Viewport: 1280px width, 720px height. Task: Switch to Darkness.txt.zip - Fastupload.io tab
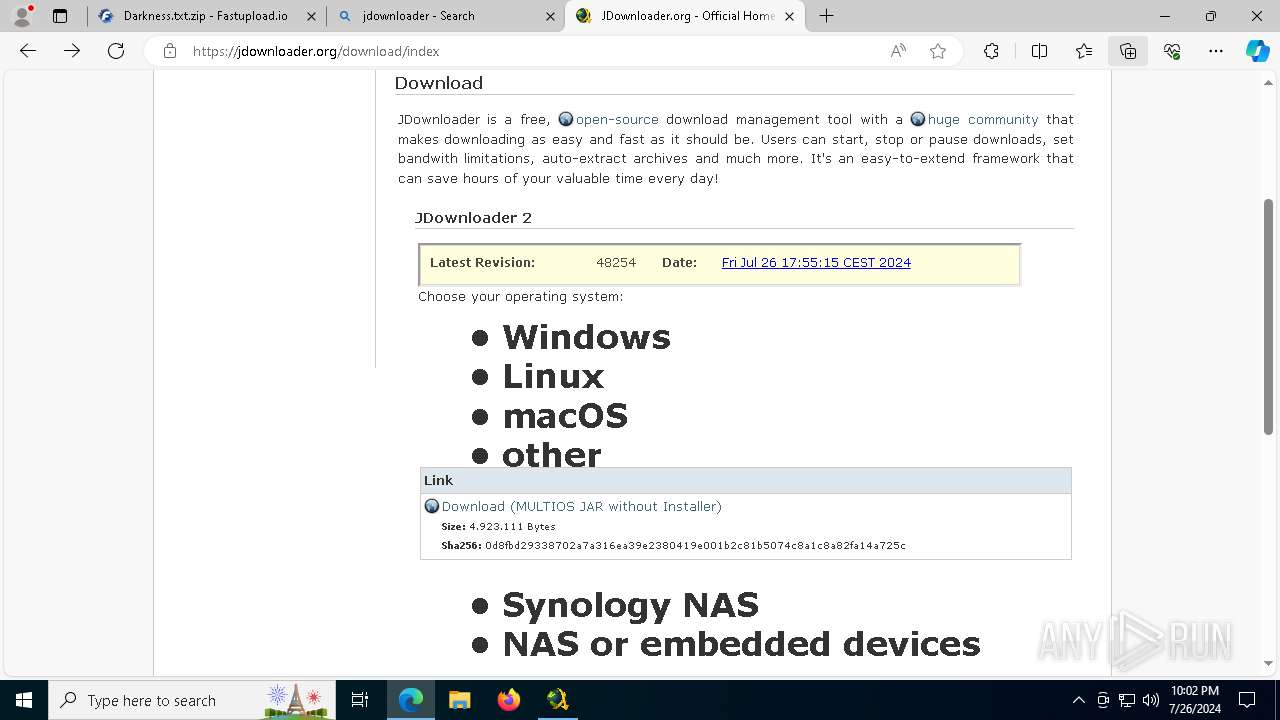207,16
